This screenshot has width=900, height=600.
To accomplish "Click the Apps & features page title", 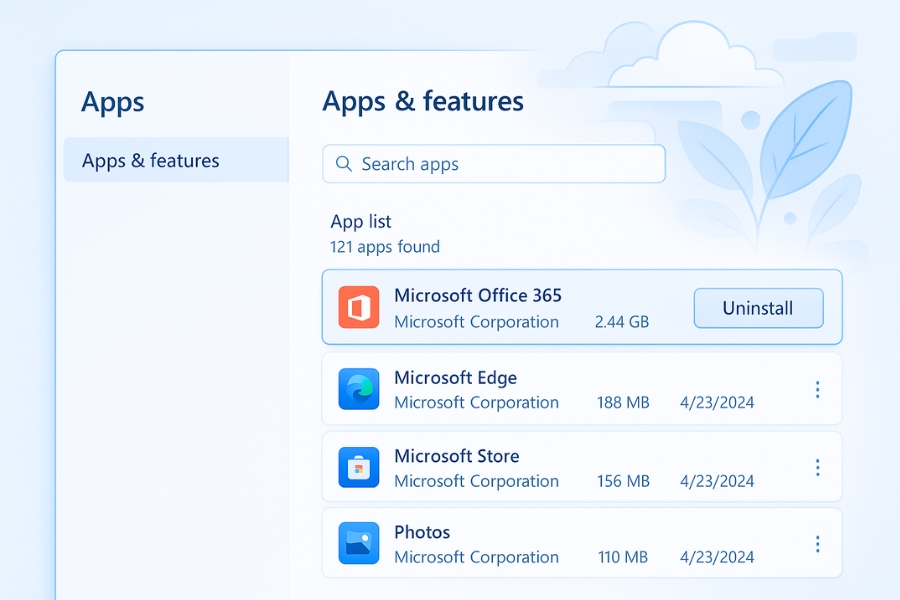I will [x=423, y=101].
